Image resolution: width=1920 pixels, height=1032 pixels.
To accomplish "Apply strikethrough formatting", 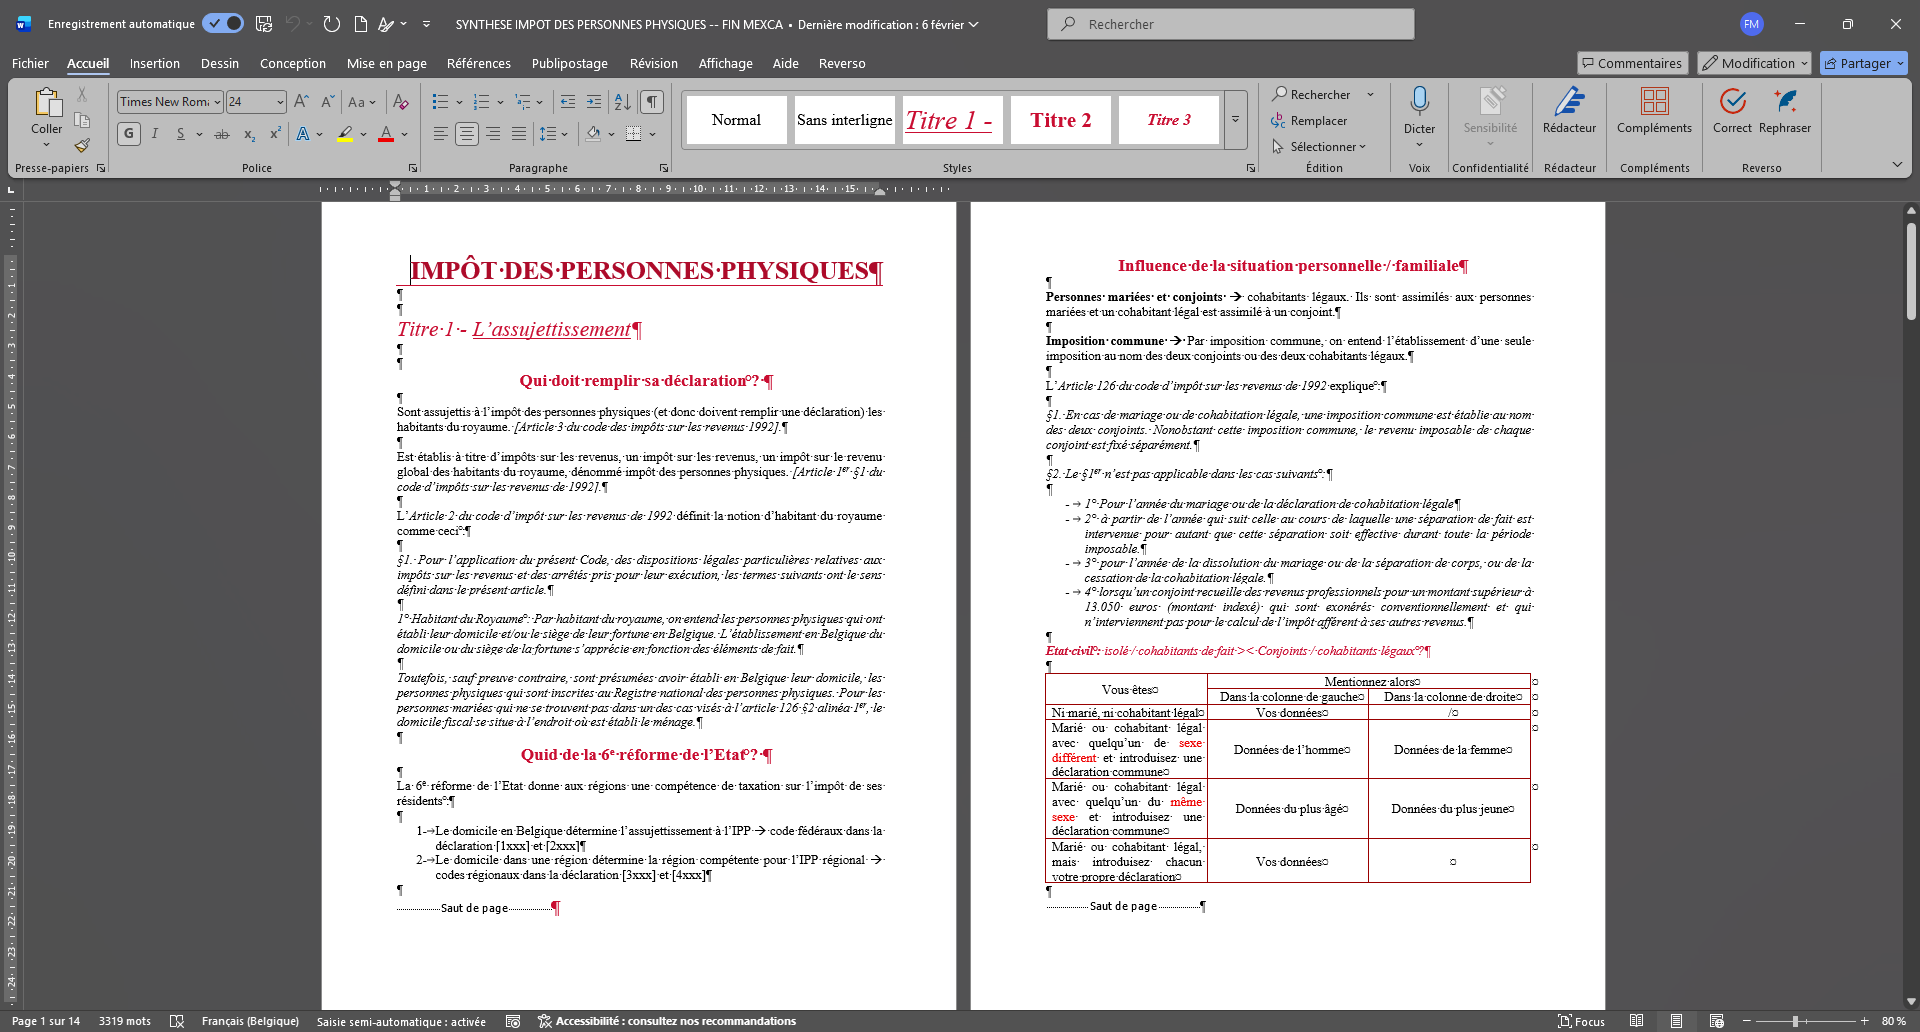I will coord(222,134).
